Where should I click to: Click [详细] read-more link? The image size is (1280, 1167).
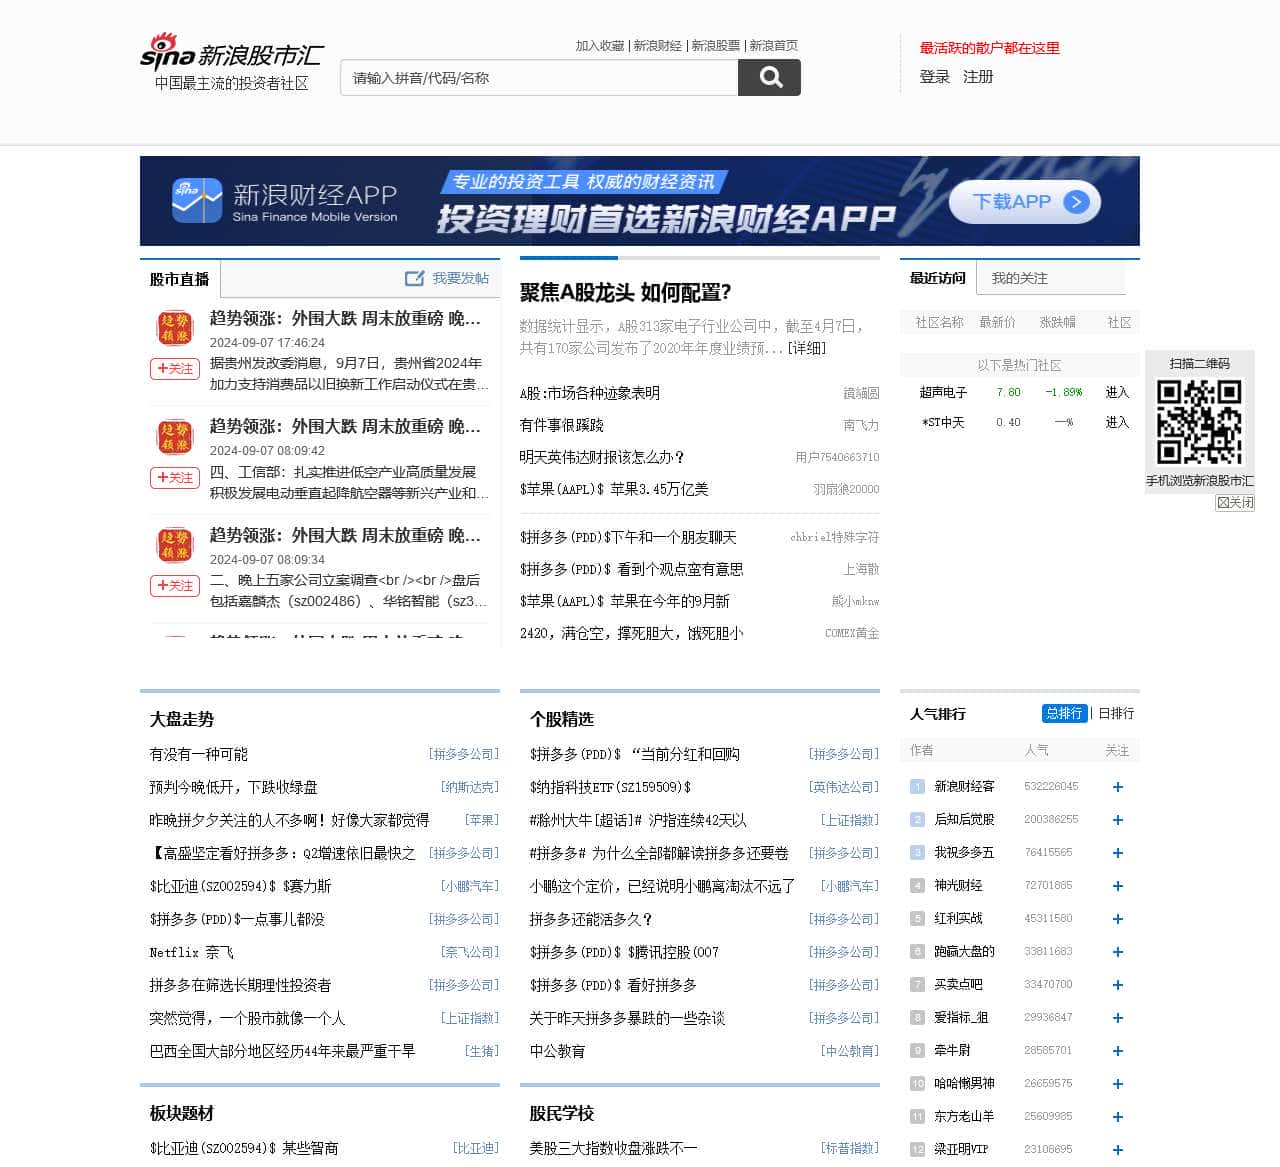807,348
